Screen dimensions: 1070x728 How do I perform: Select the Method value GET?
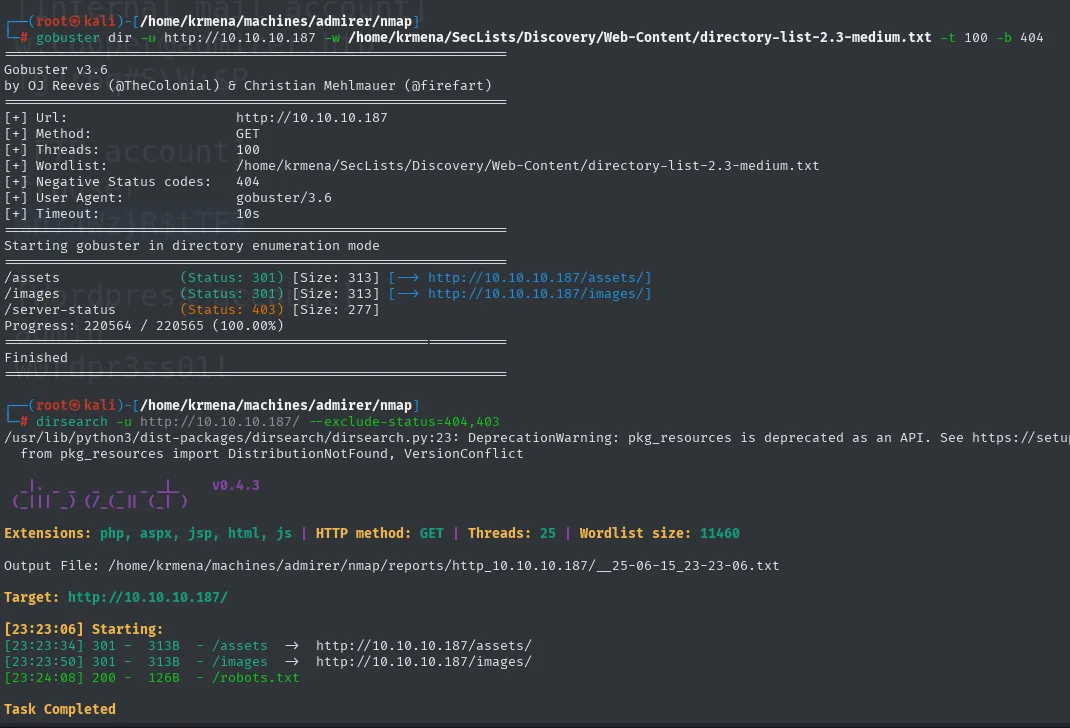[248, 134]
